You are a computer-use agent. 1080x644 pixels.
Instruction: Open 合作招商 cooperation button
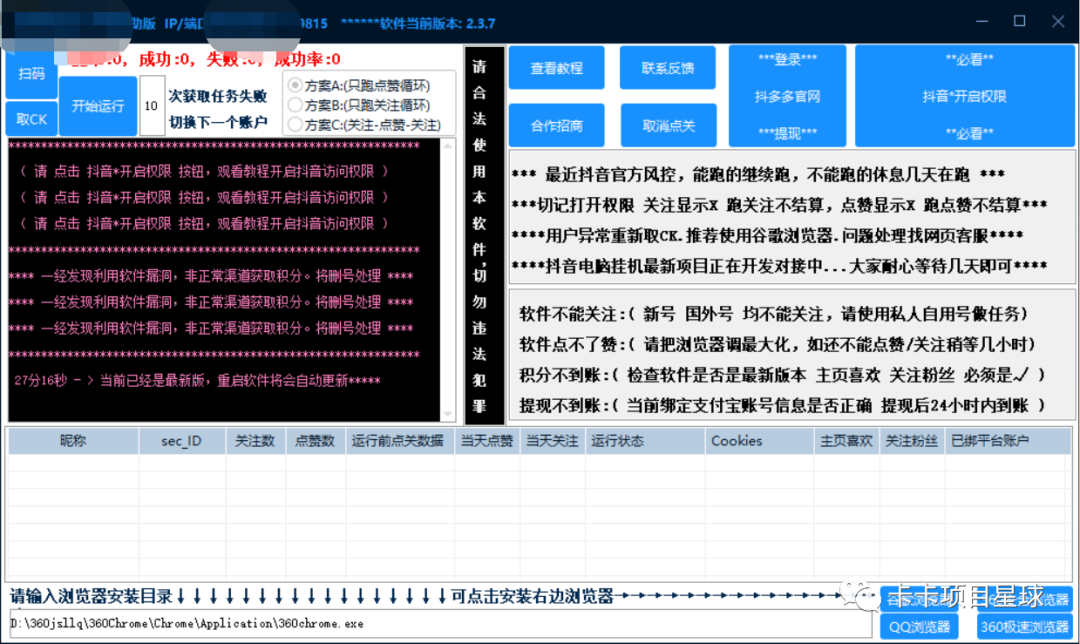point(557,125)
